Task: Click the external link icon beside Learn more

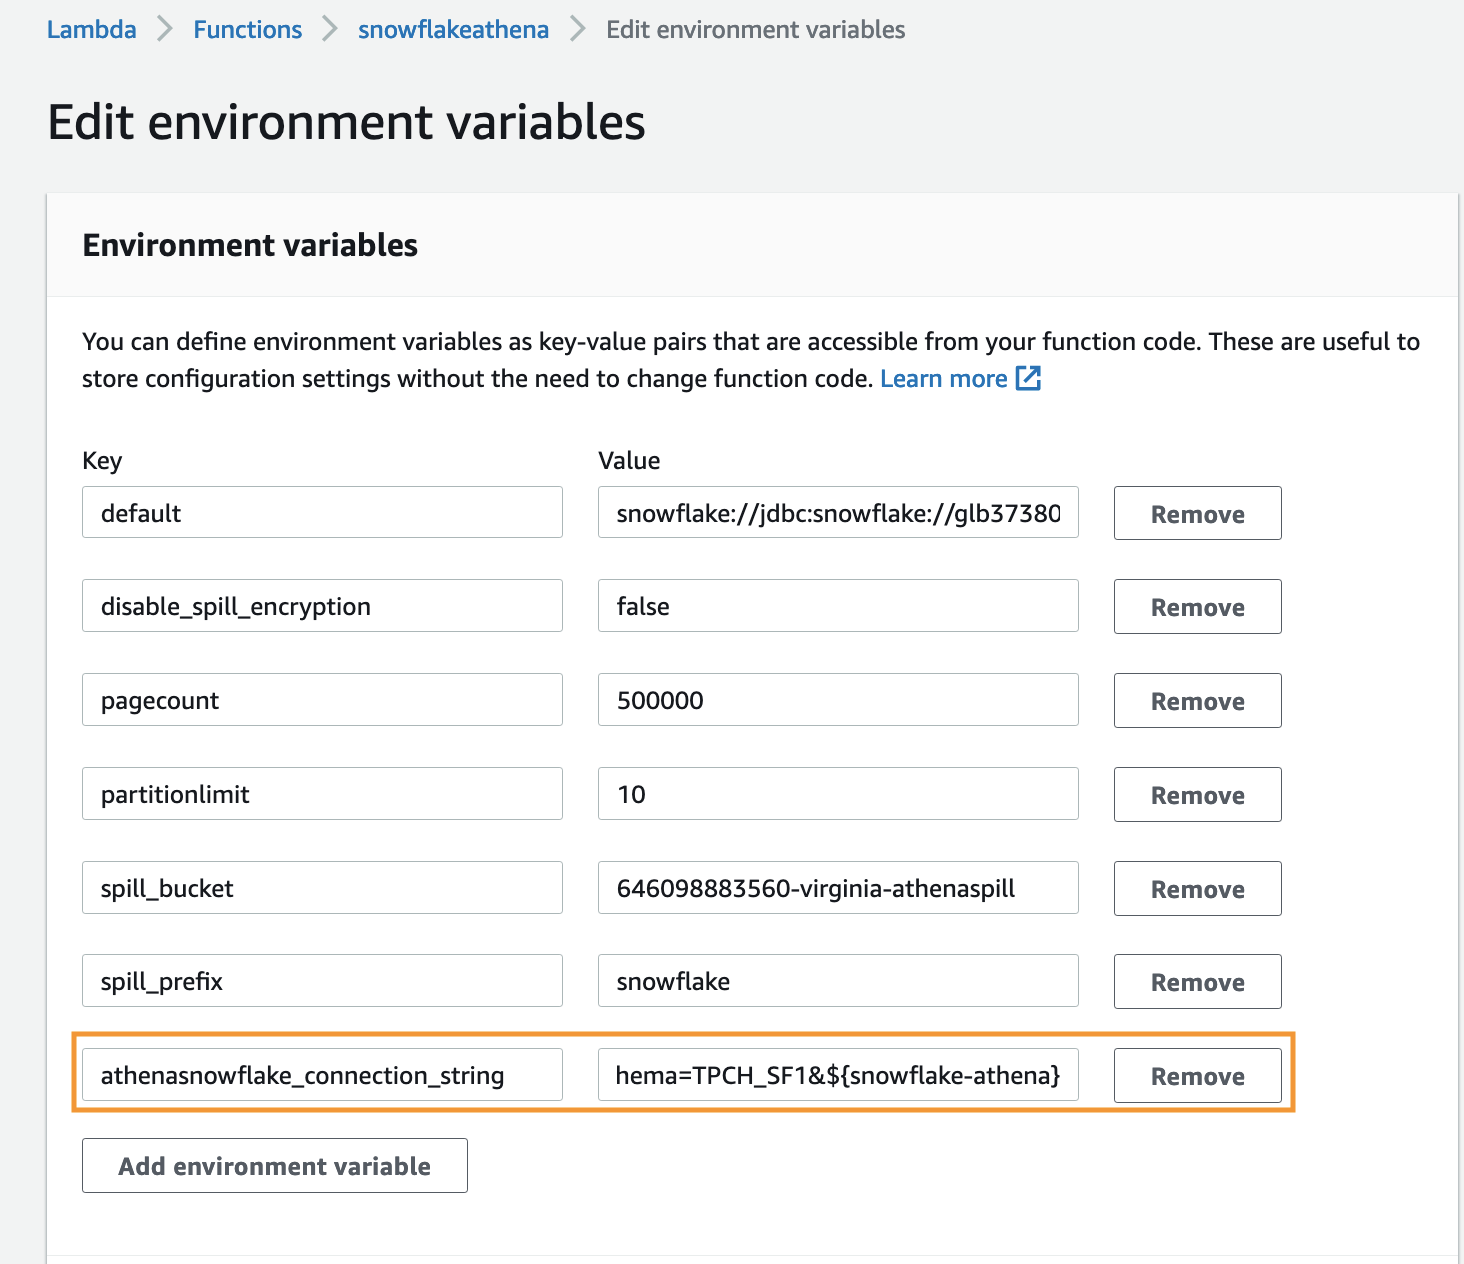Action: click(1028, 378)
